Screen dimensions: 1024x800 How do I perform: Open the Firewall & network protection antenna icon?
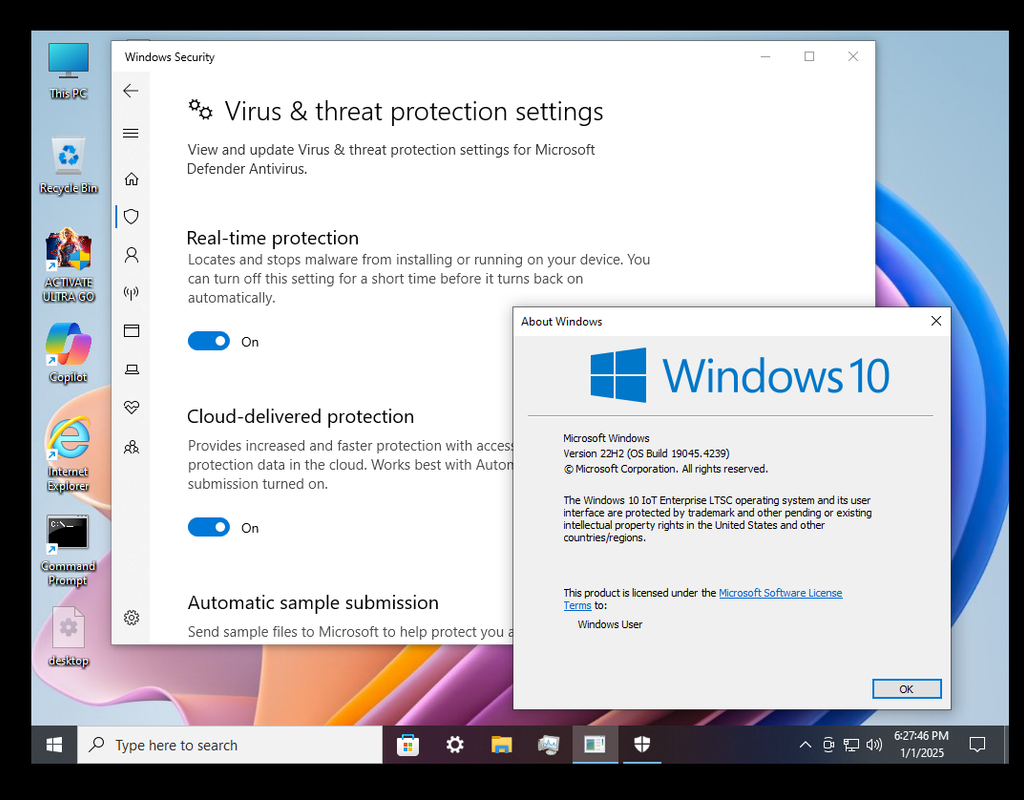pyautogui.click(x=131, y=293)
